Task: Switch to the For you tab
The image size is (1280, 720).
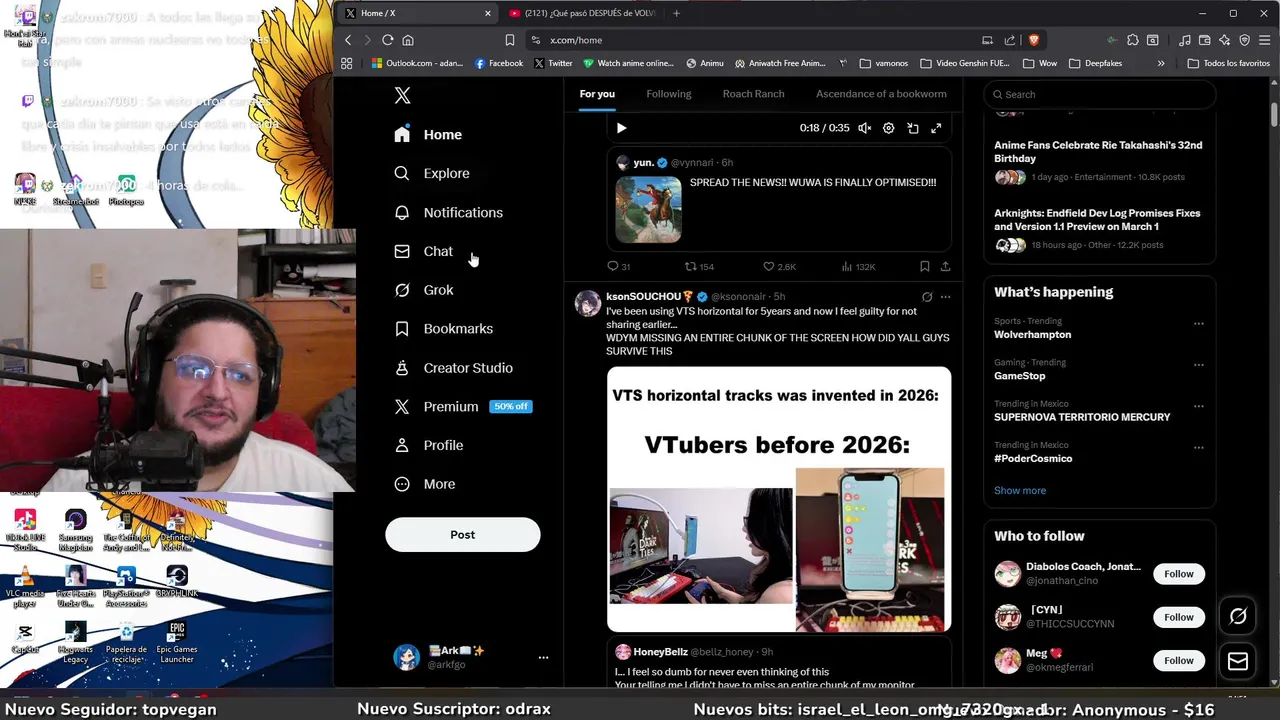Action: click(597, 94)
